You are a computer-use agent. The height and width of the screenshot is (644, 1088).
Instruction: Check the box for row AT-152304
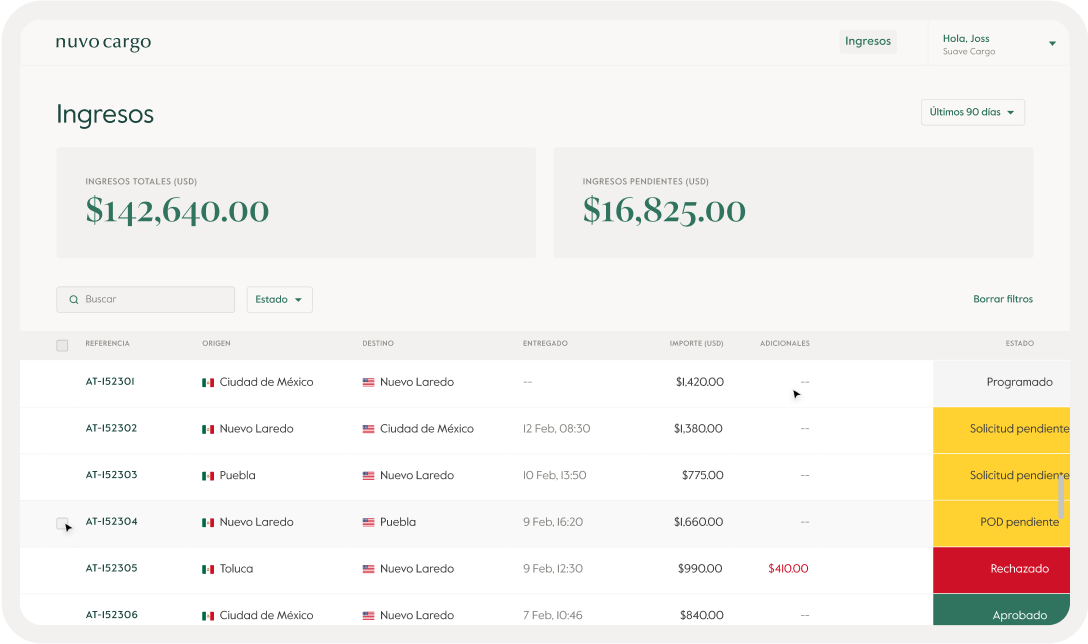62,523
